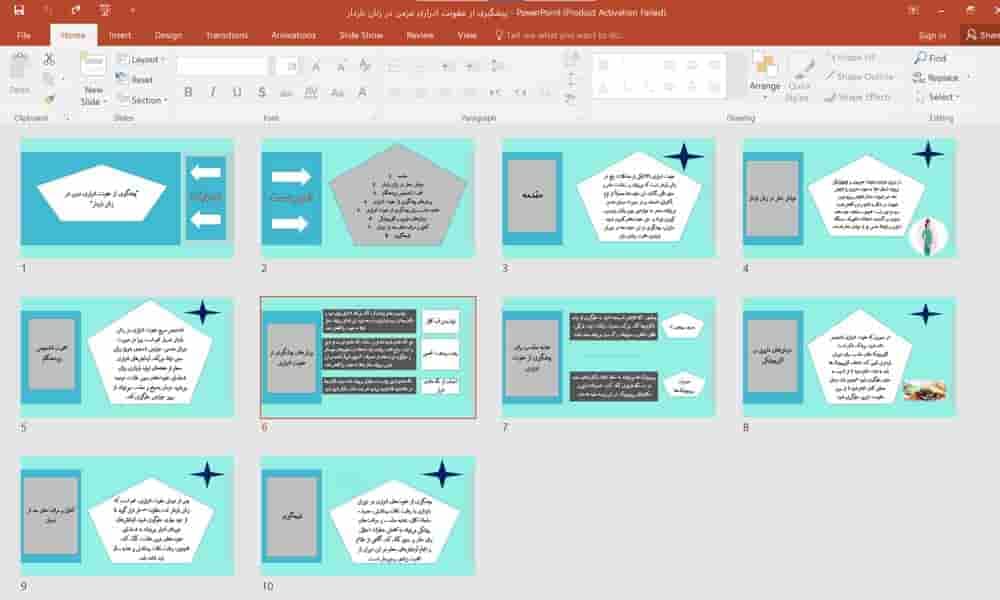Viewport: 1000px width, 600px height.
Task: Toggle Italic formatting
Action: point(212,92)
